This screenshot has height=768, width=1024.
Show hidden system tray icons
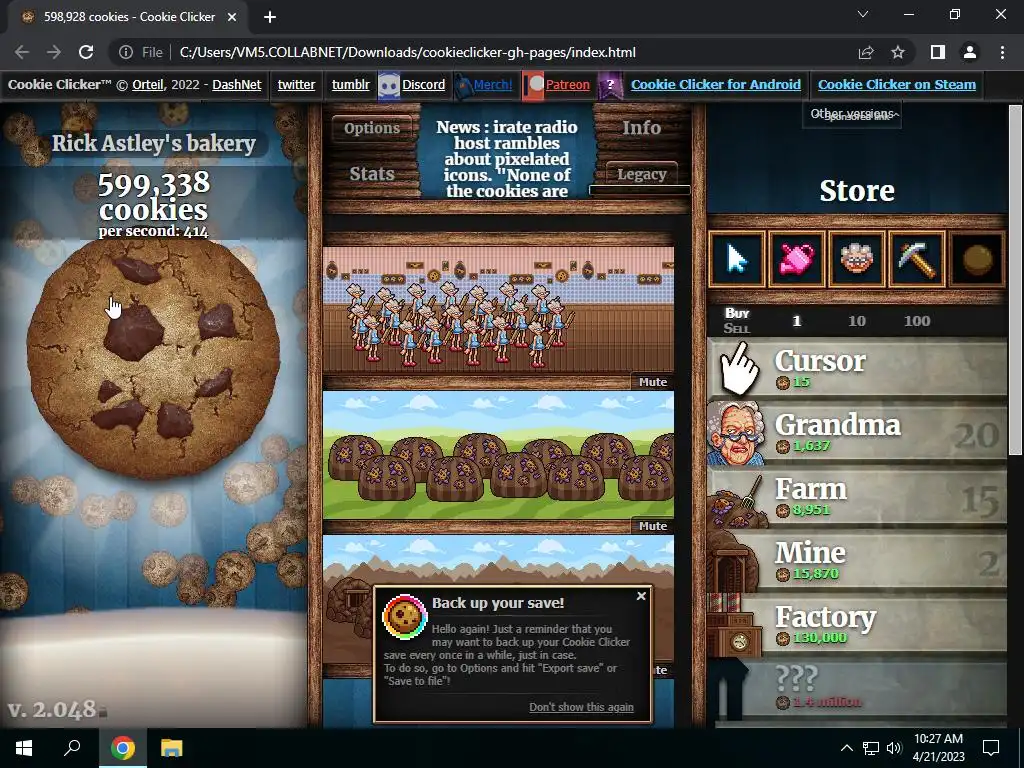846,748
